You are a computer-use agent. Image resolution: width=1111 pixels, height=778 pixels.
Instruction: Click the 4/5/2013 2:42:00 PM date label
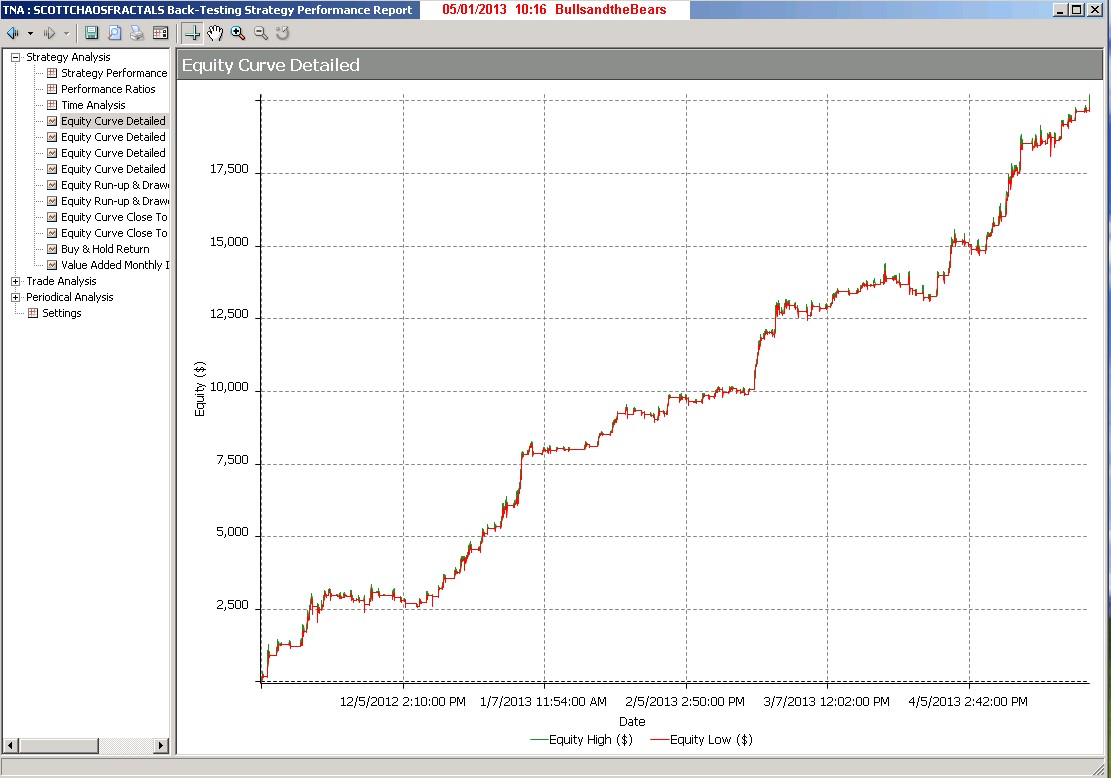pyautogui.click(x=968, y=701)
